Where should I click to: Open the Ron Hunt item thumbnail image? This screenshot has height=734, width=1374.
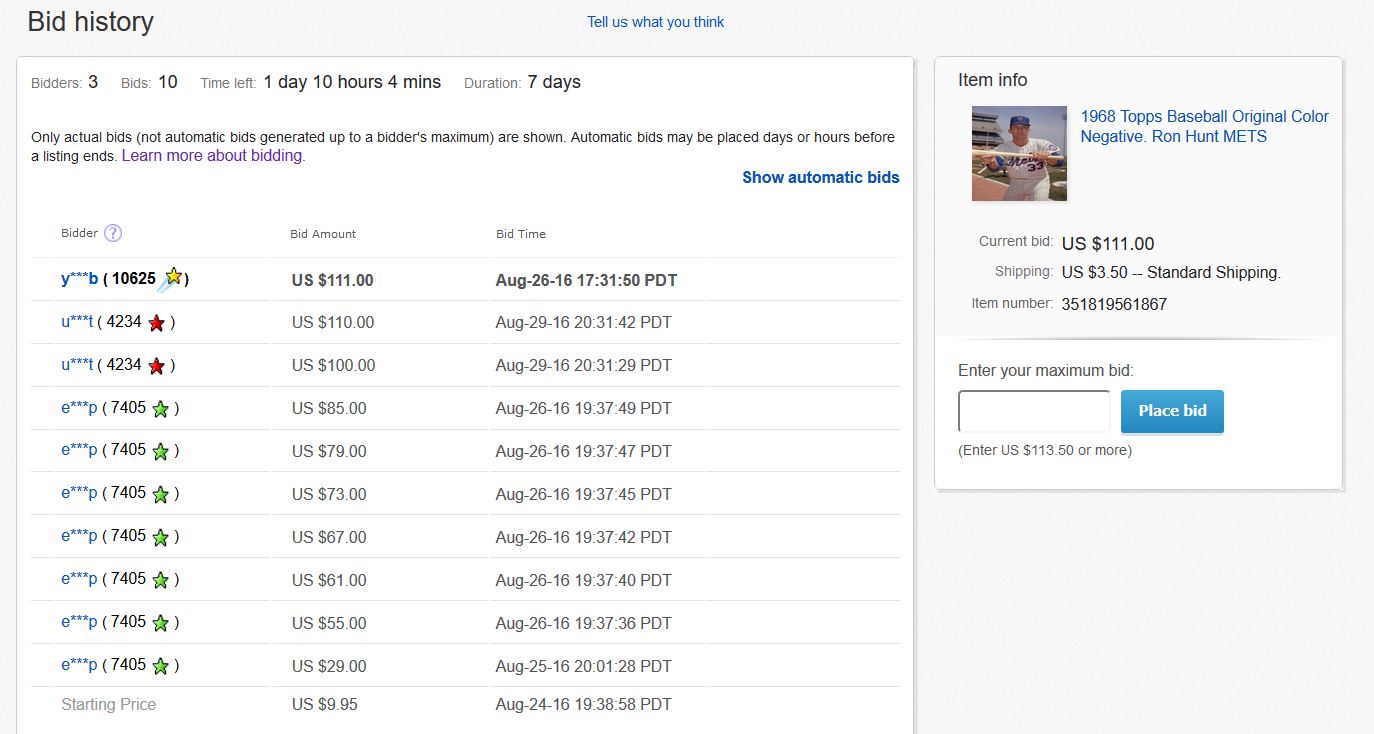click(1019, 153)
